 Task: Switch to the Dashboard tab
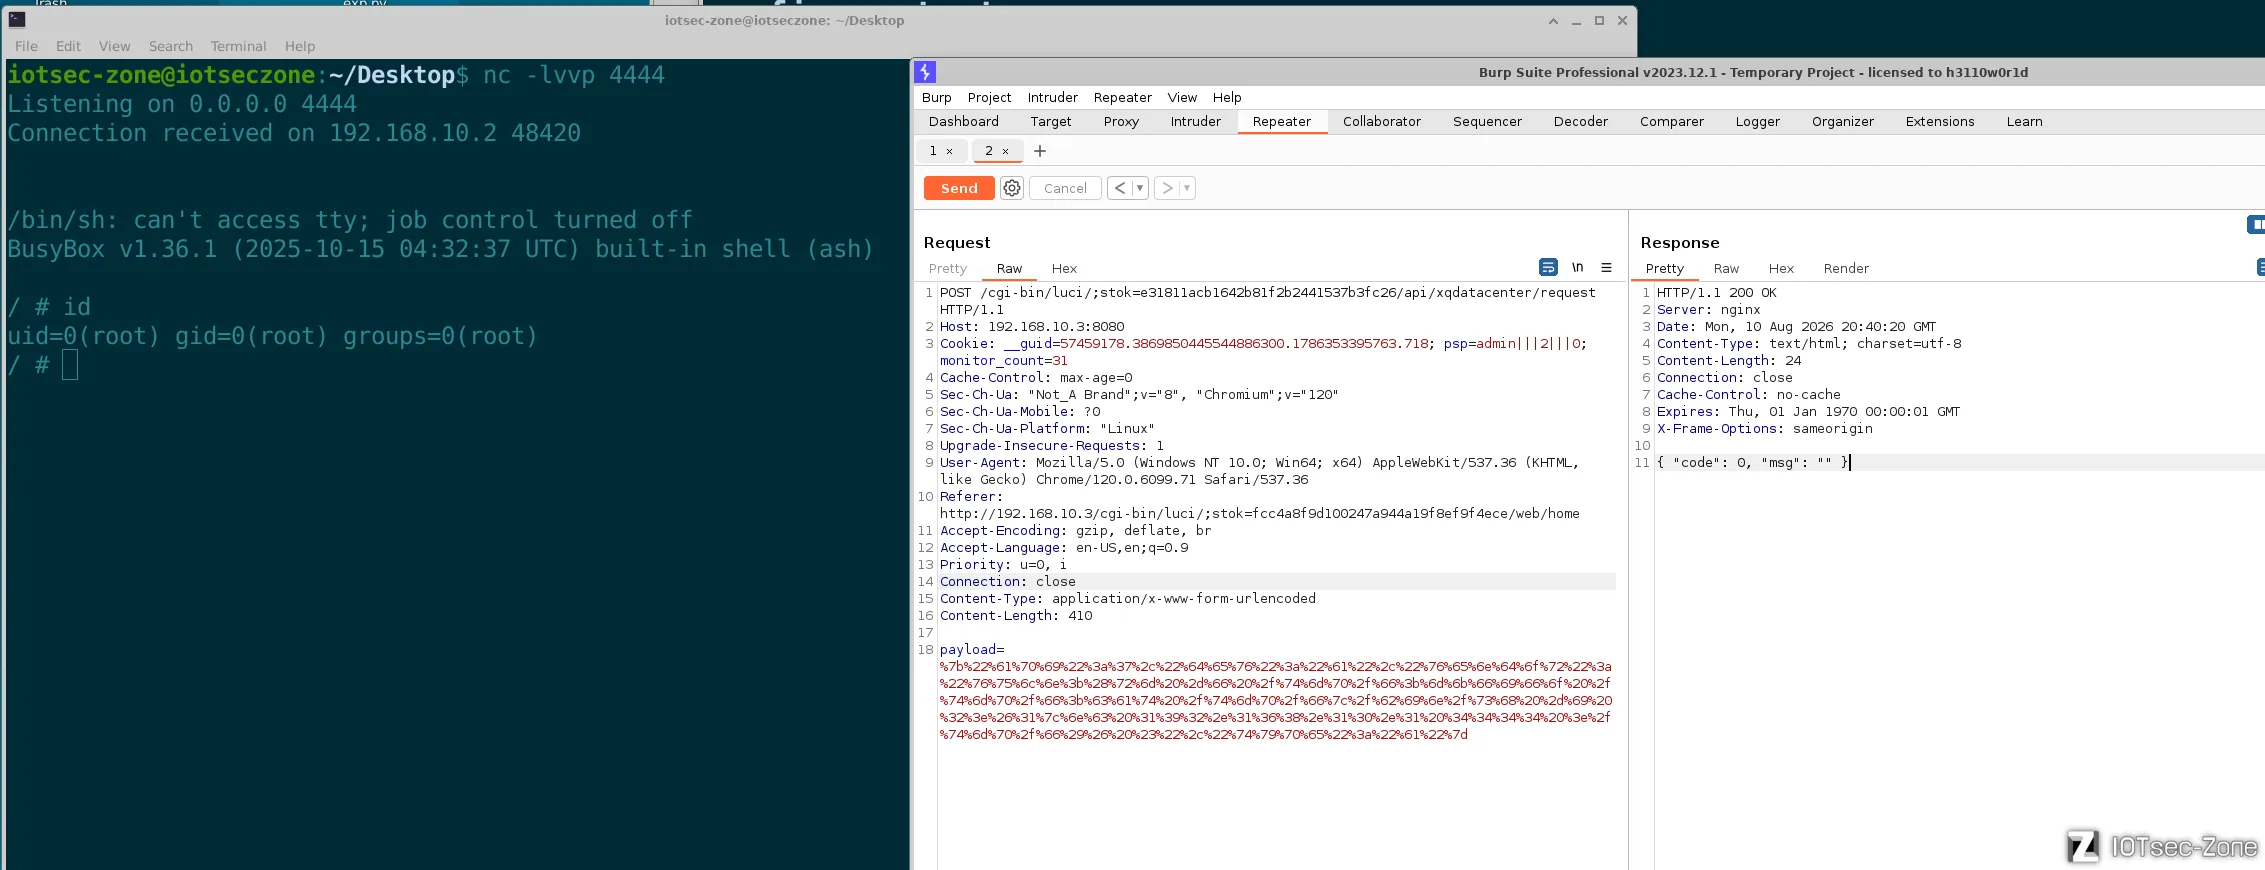point(964,122)
